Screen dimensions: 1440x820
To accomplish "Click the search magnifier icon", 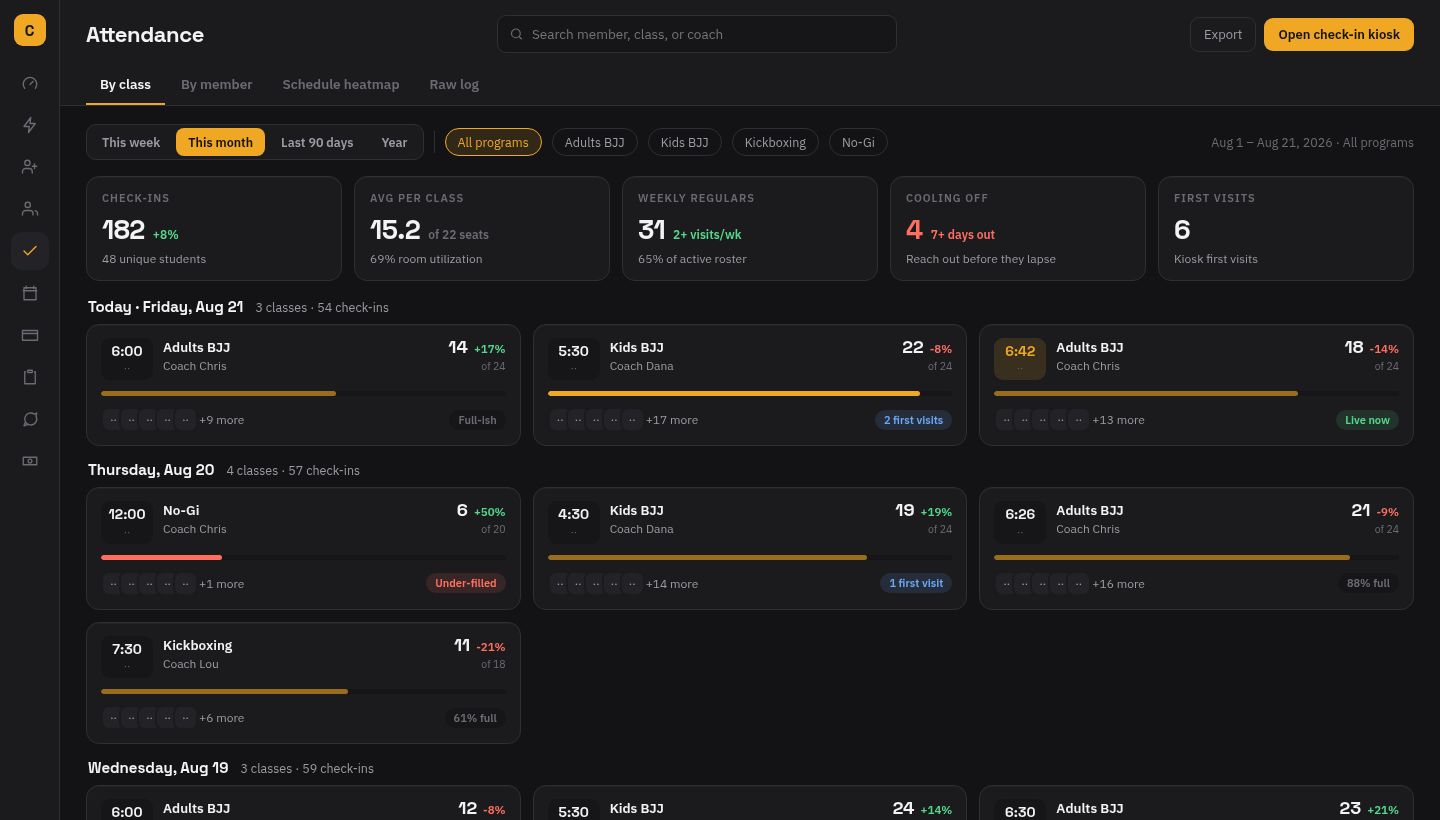I will click(x=517, y=34).
